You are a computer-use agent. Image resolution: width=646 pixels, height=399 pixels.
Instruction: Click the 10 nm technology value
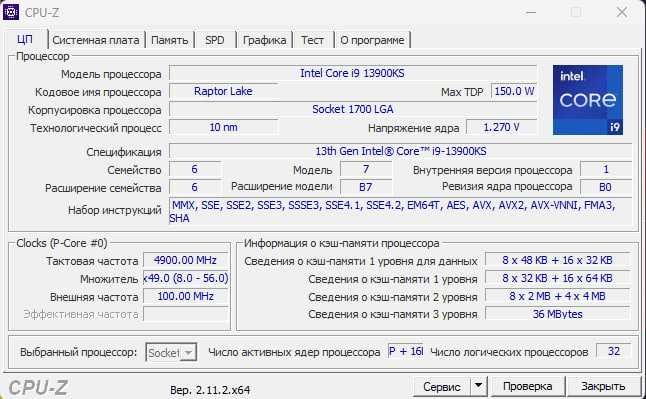pos(223,127)
